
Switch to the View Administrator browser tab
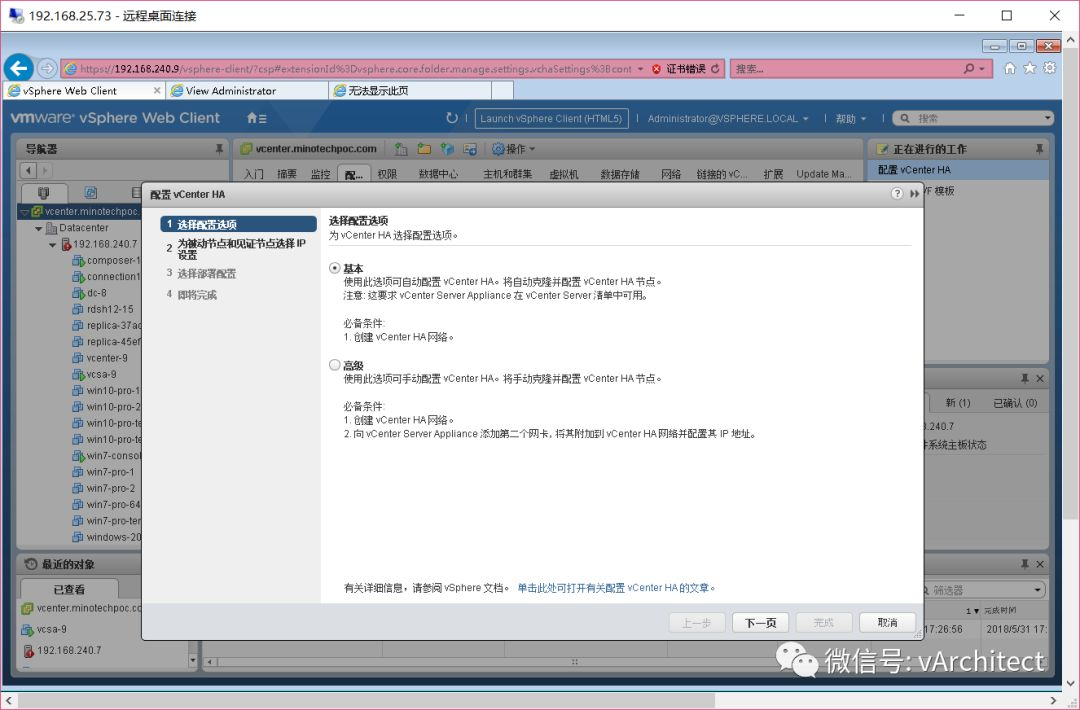pyautogui.click(x=247, y=90)
